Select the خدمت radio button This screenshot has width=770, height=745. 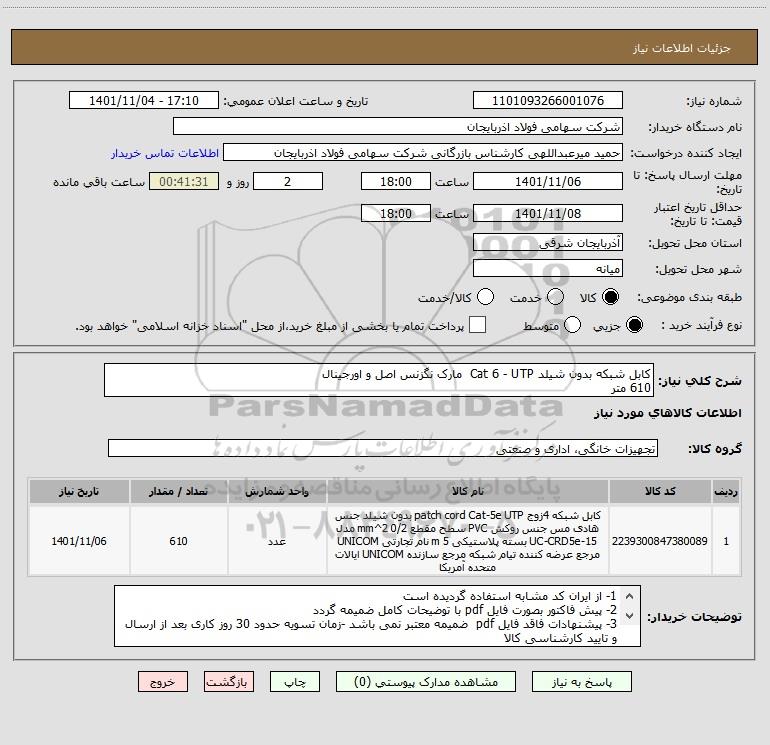[x=555, y=297]
